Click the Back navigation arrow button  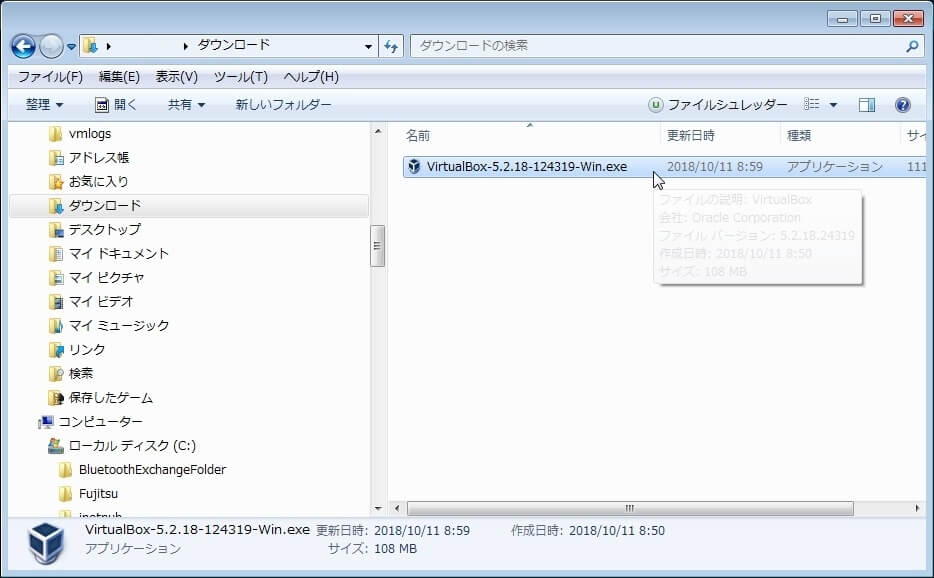pos(23,46)
